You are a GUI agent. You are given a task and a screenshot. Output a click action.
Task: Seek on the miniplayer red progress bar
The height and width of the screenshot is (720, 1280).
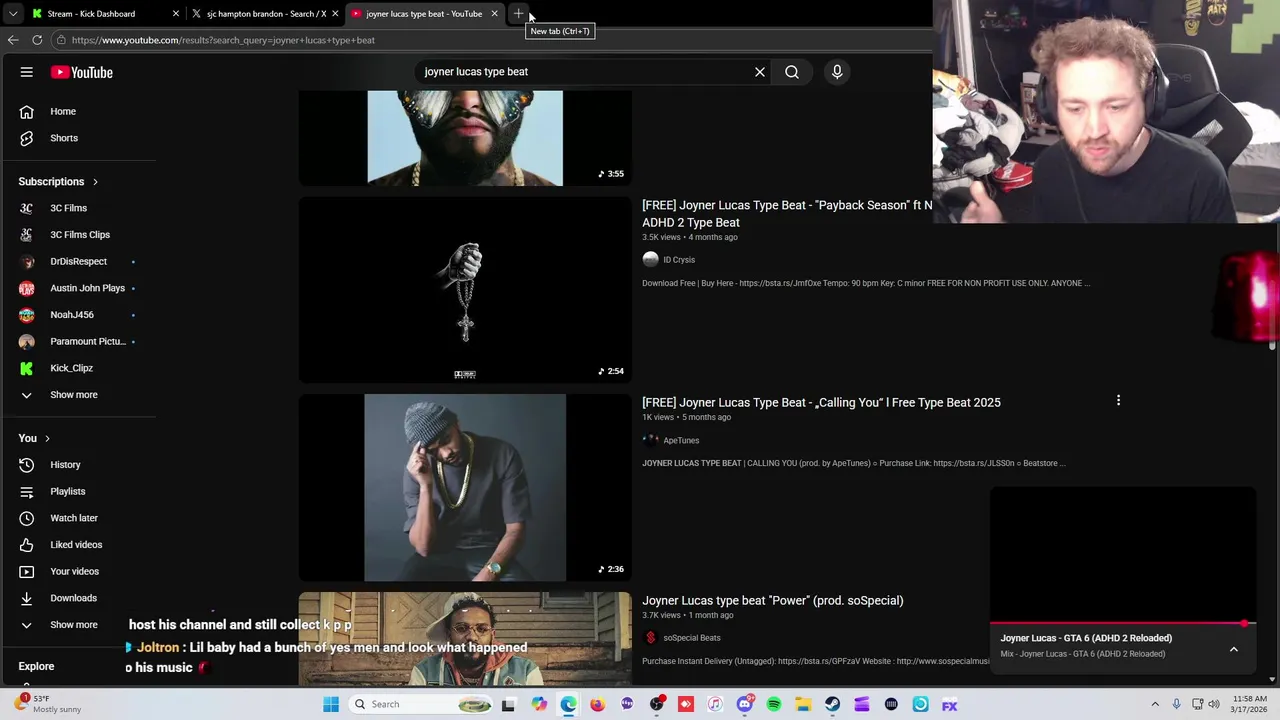[x=1122, y=624]
